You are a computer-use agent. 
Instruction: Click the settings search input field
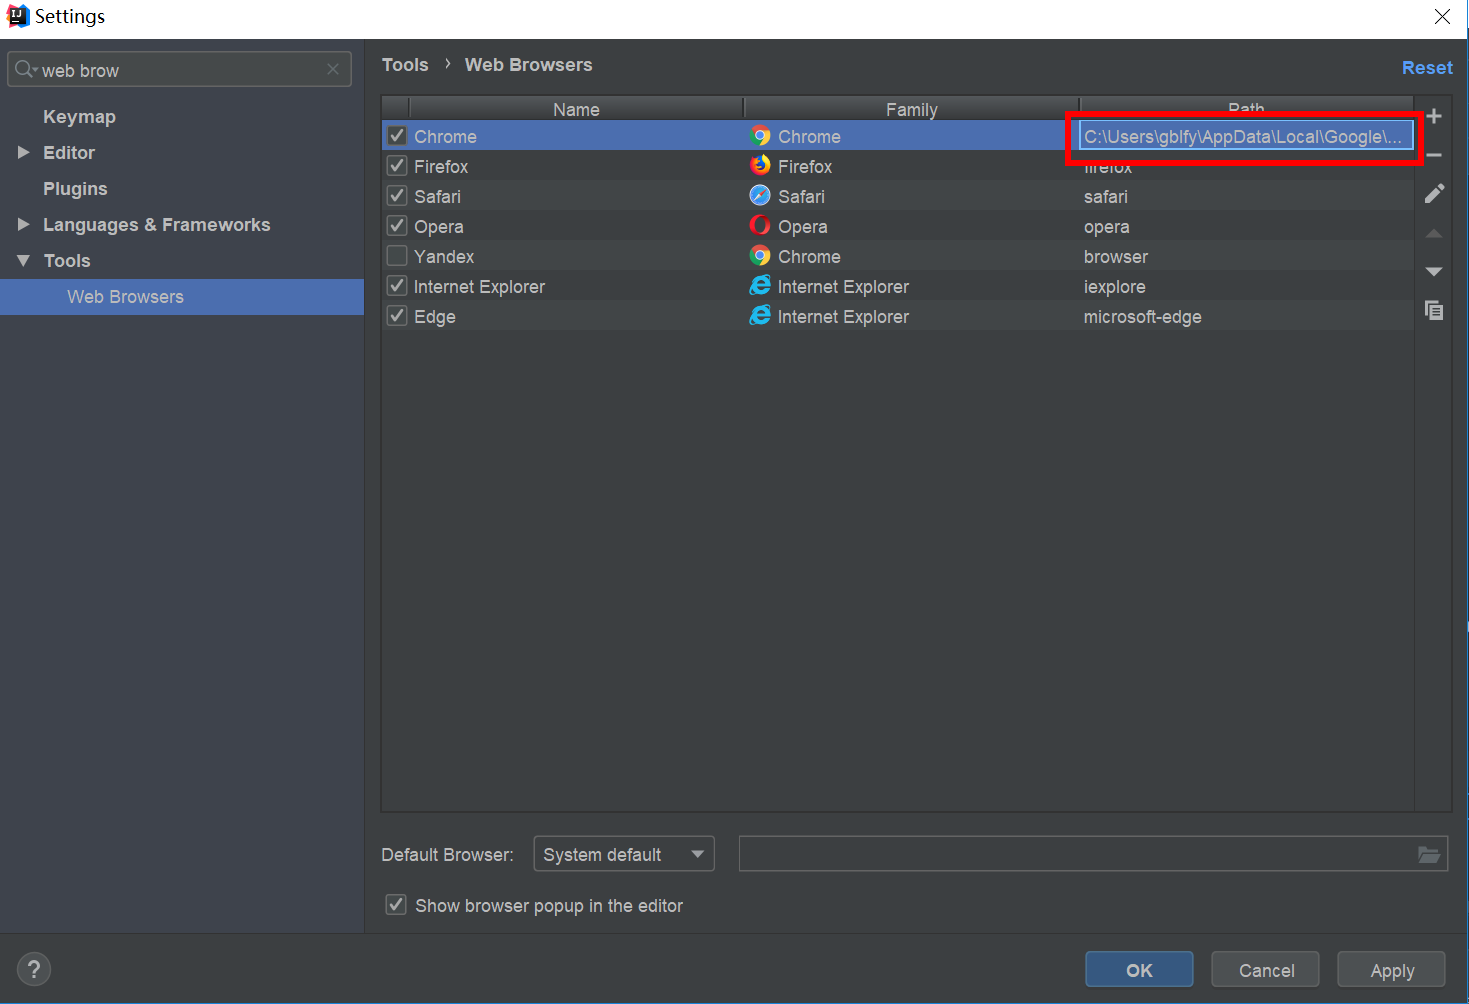pyautogui.click(x=180, y=70)
